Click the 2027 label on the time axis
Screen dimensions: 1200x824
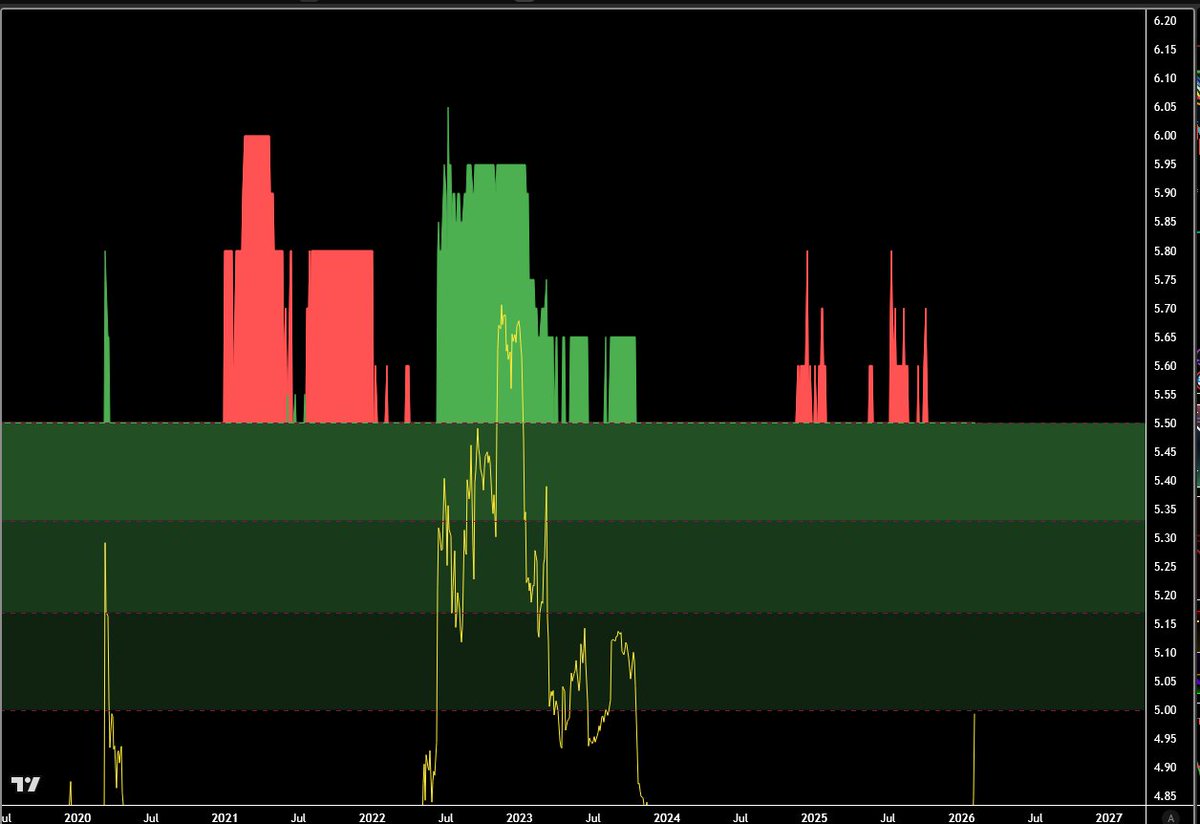tap(1108, 816)
